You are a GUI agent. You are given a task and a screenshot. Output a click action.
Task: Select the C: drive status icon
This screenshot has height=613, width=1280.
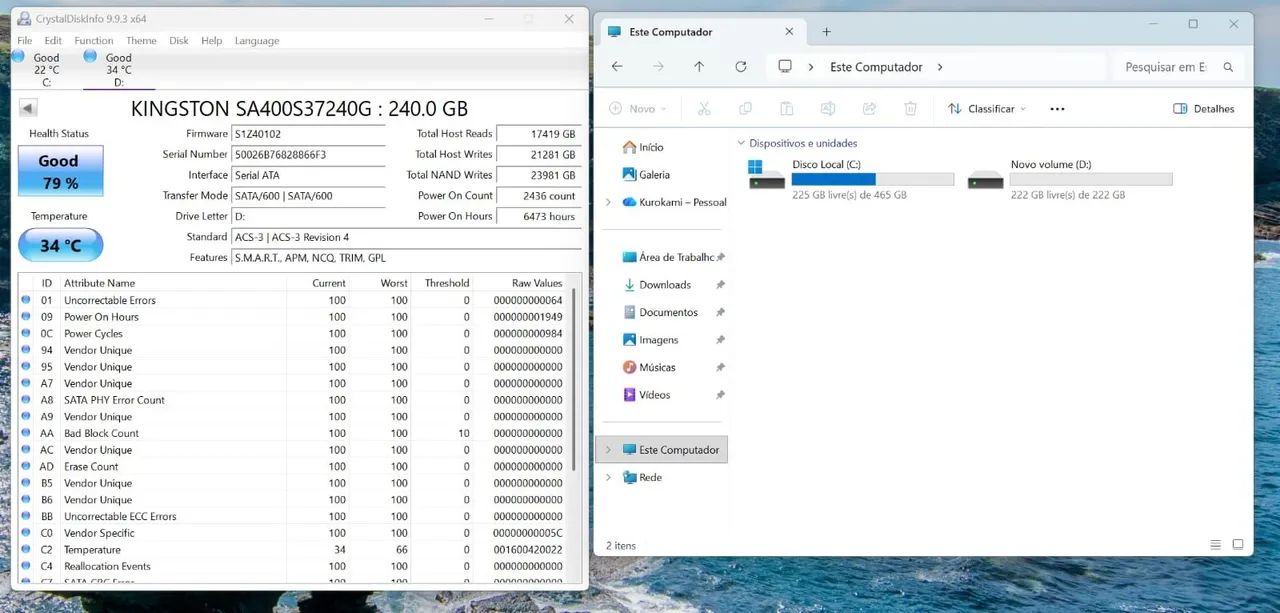click(x=18, y=57)
